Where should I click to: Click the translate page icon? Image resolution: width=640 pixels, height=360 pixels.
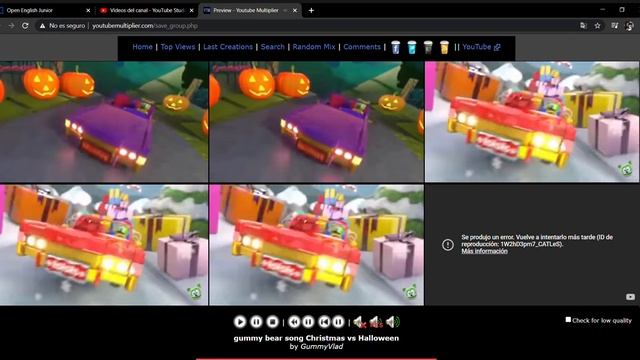583,26
